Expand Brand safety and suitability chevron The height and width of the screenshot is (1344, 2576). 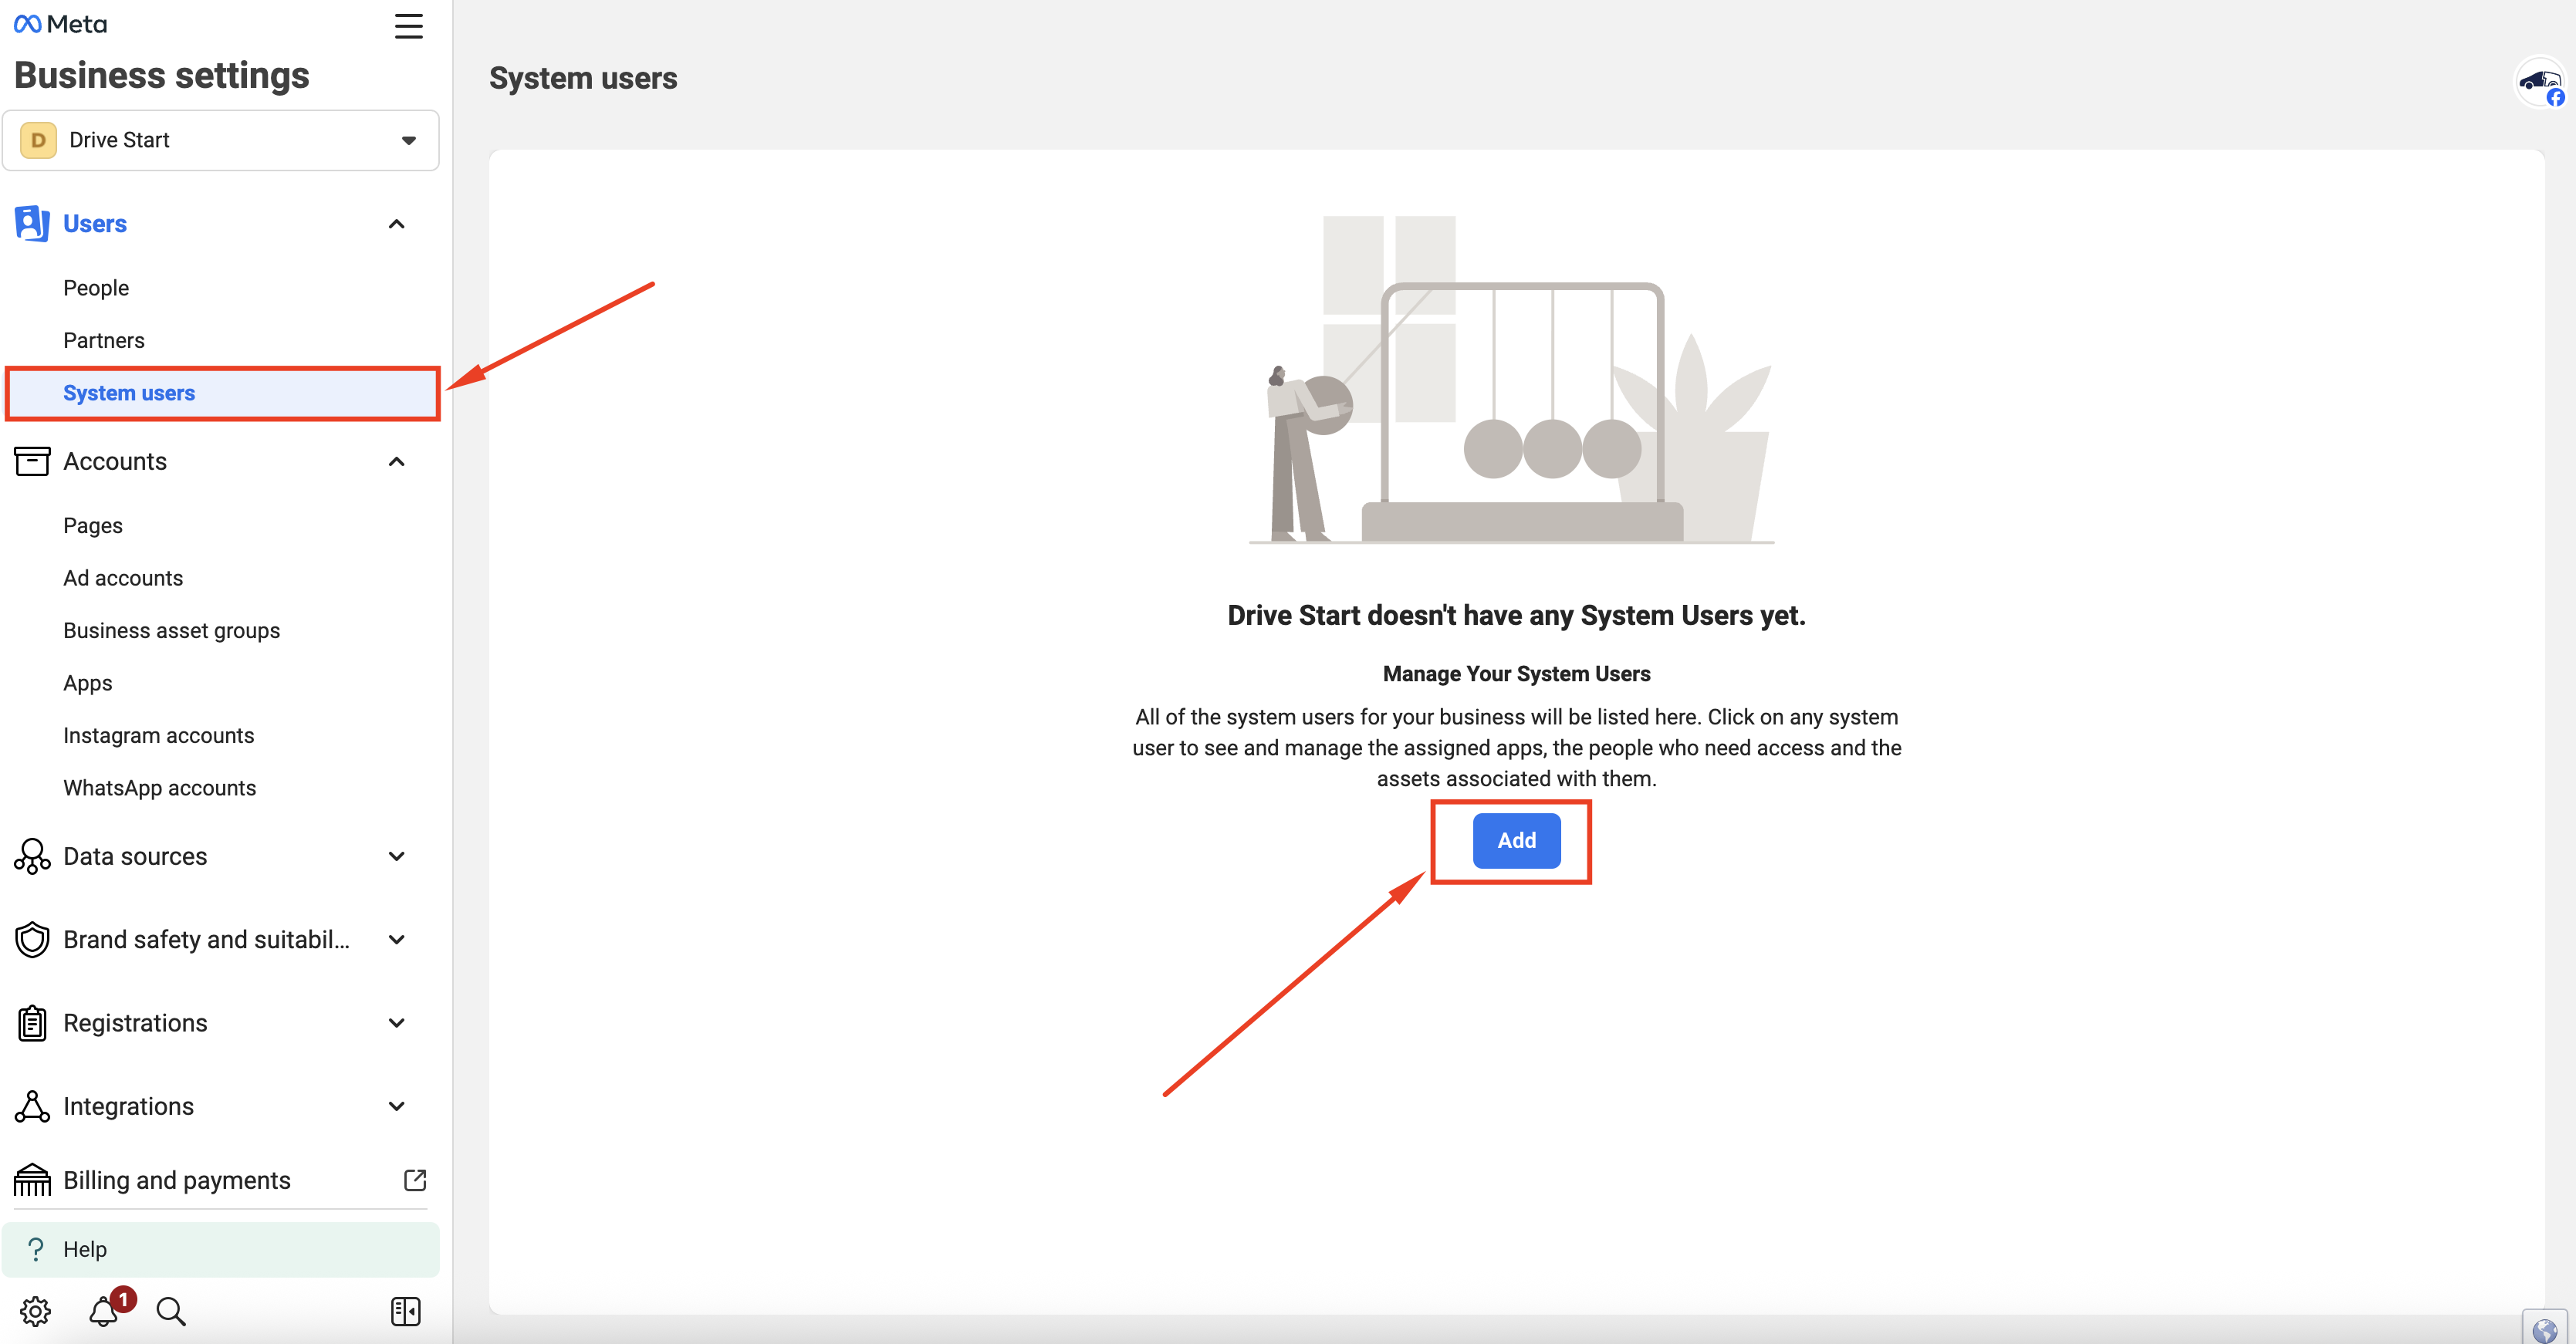[396, 939]
